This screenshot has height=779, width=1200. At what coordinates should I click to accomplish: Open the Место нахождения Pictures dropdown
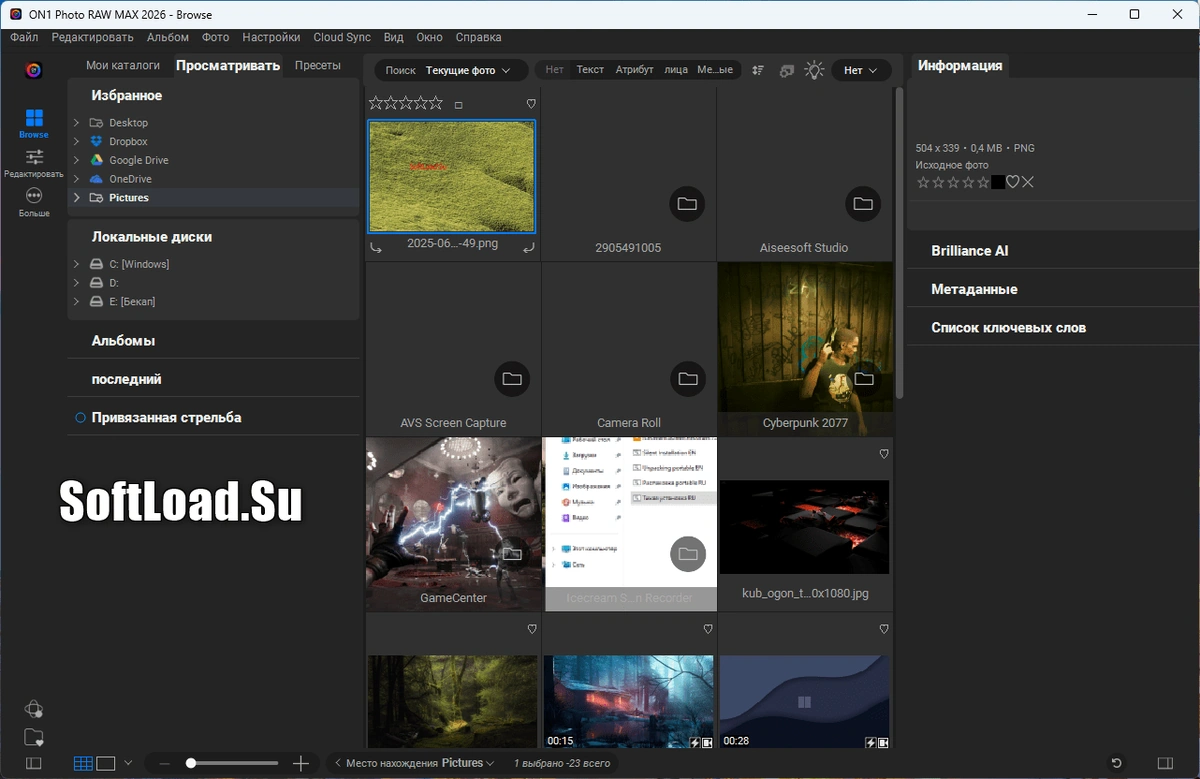414,763
